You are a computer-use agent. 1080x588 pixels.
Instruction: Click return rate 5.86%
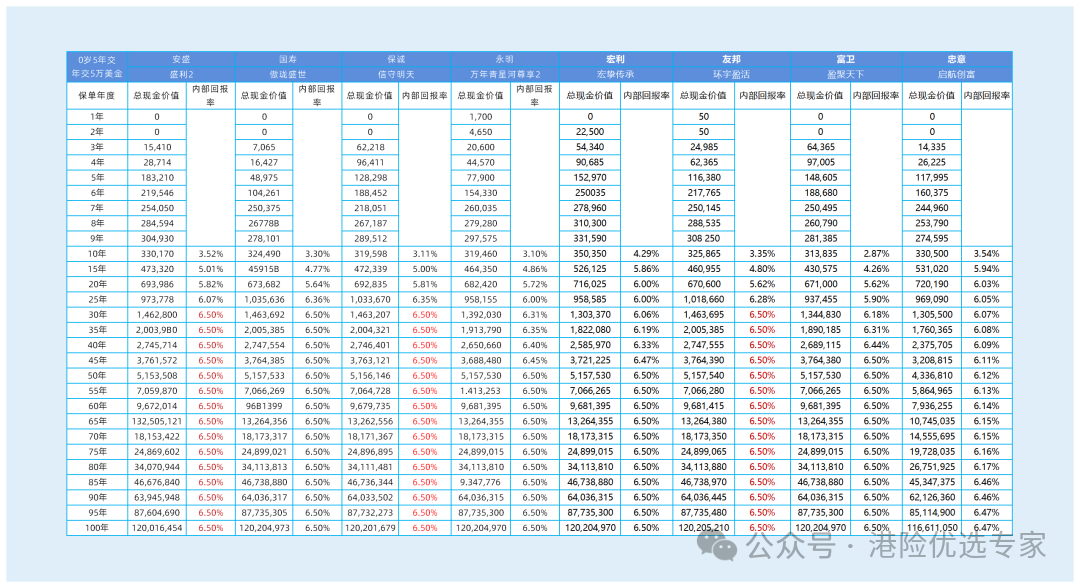(x=646, y=269)
